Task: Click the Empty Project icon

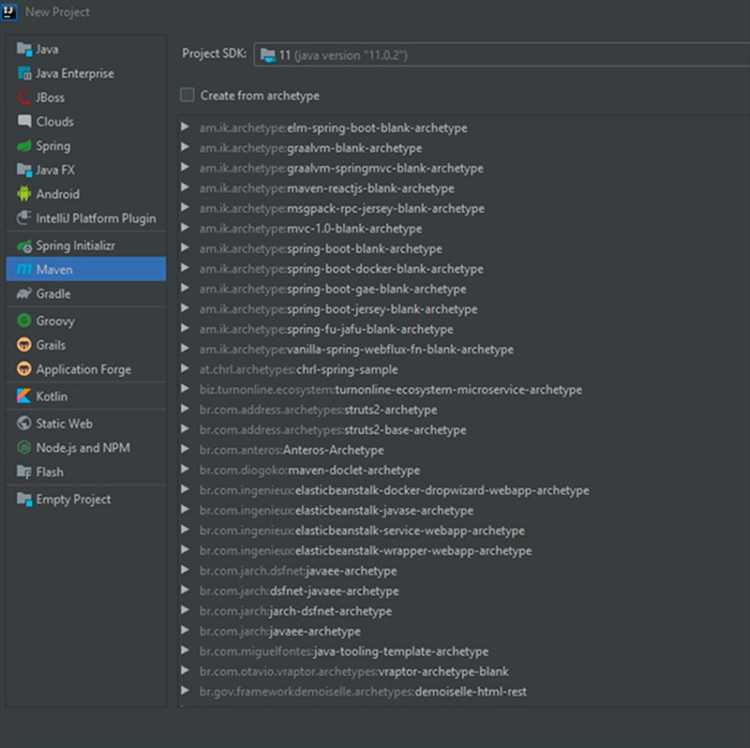Action: (x=24, y=499)
